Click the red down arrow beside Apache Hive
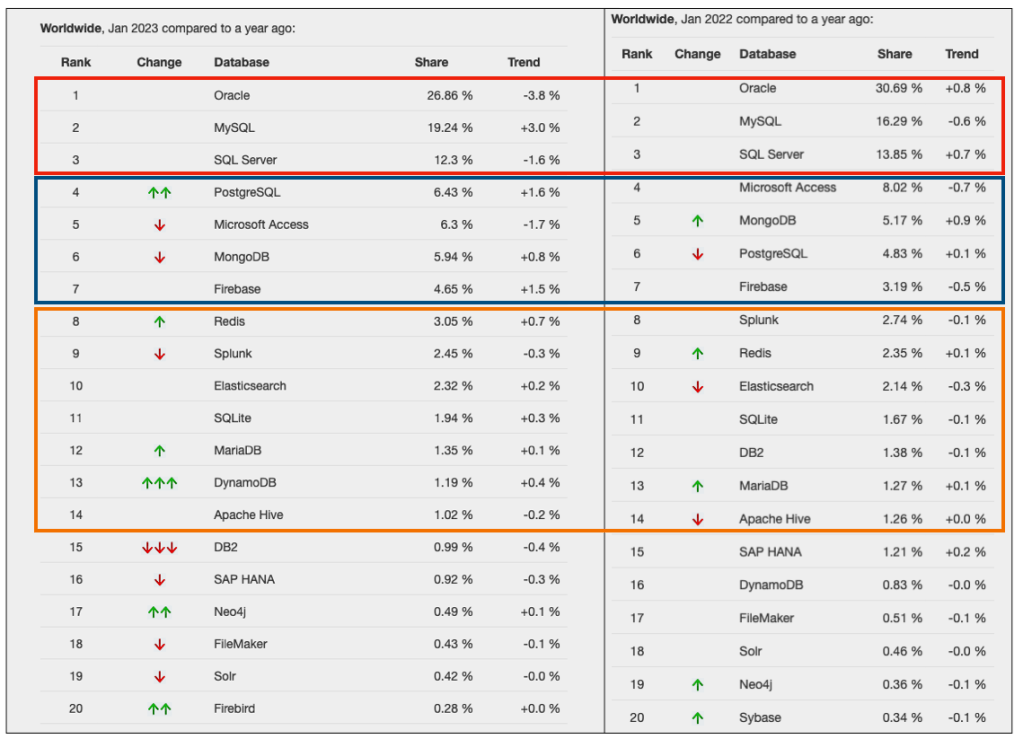This screenshot has width=1023, height=739. coord(697,520)
